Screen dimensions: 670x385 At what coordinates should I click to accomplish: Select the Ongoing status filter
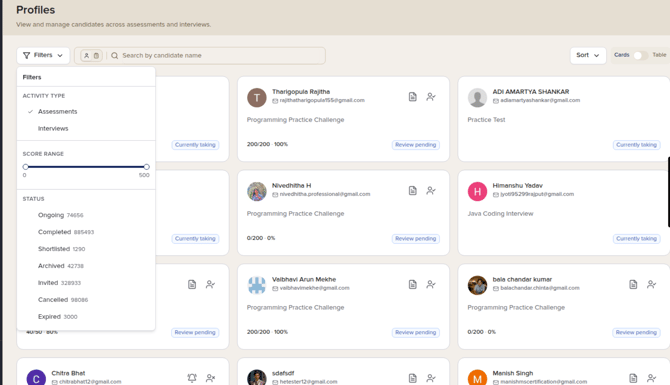86,215
